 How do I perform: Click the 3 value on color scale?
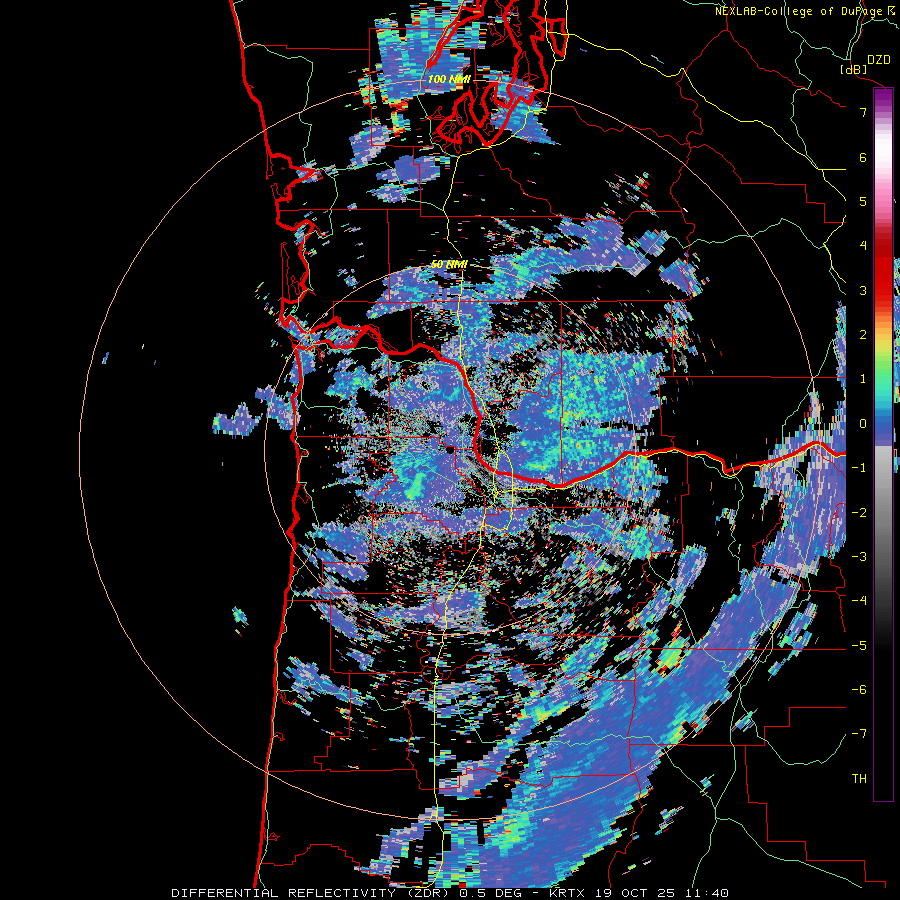point(863,290)
